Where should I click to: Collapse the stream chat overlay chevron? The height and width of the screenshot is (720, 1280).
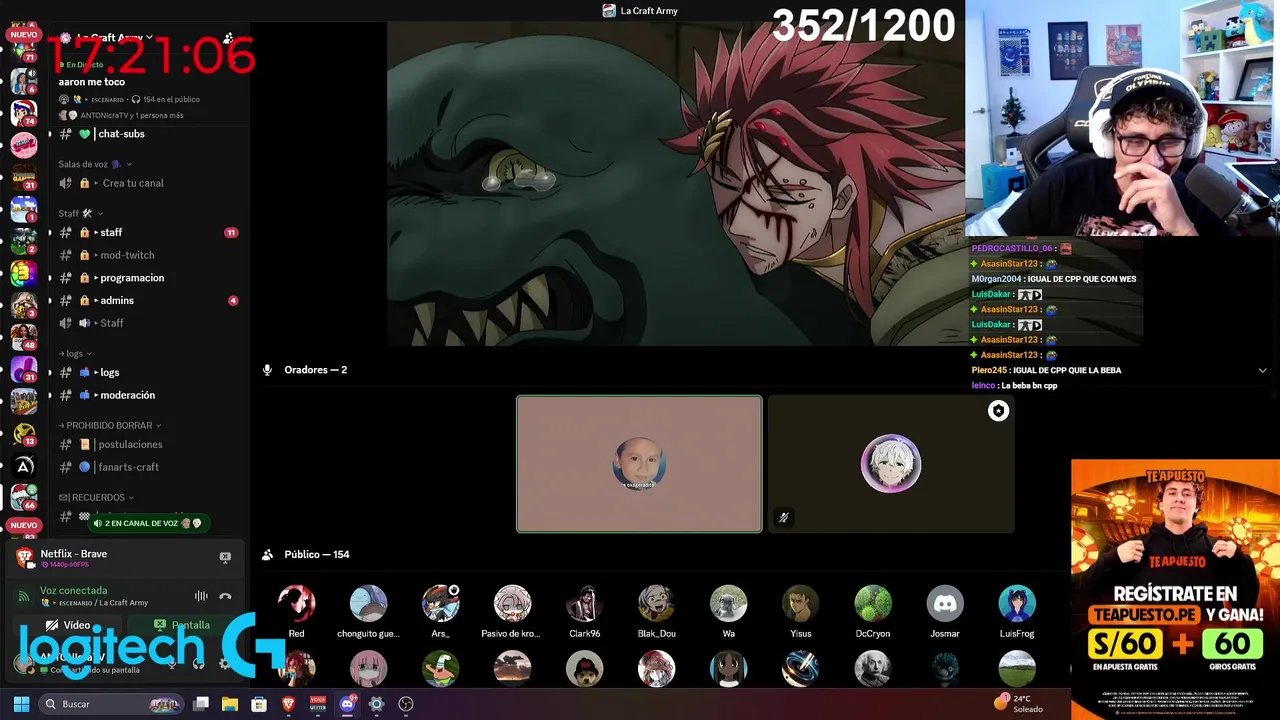(1262, 370)
